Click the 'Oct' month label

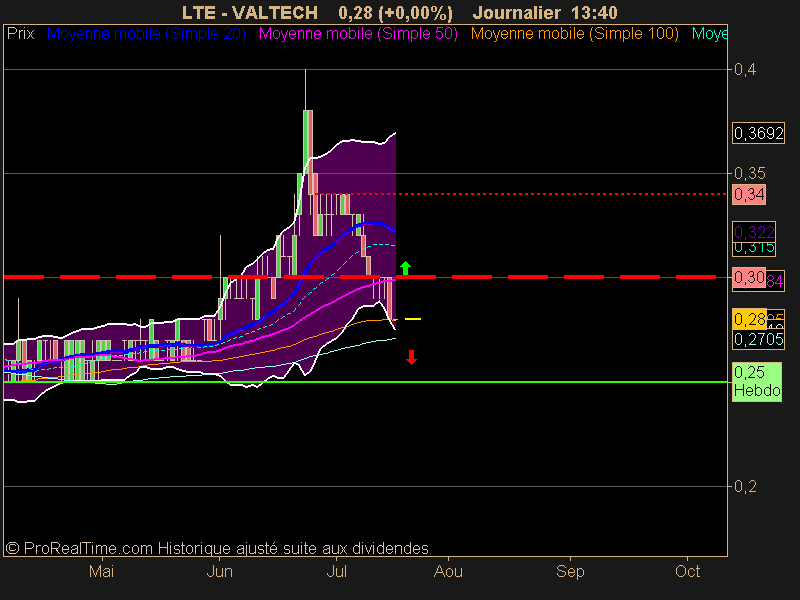click(687, 571)
